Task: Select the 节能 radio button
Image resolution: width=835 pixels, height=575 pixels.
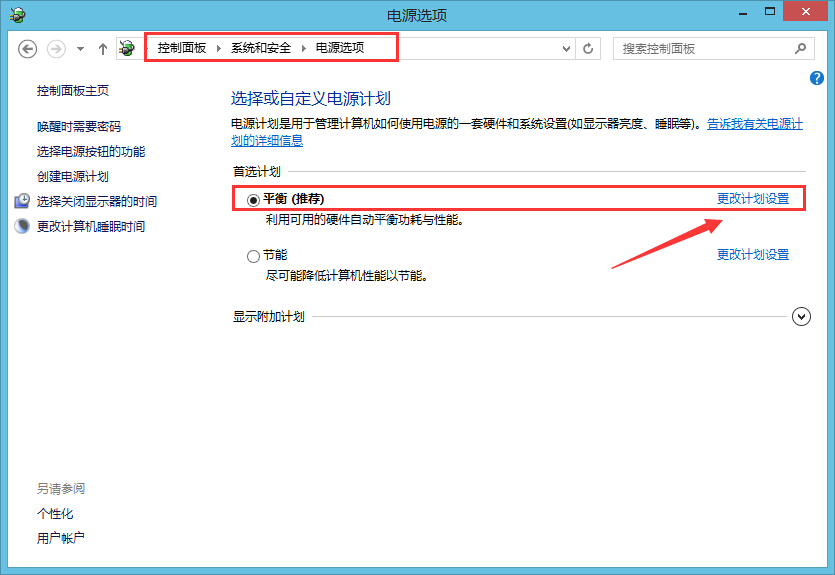Action: tap(253, 257)
